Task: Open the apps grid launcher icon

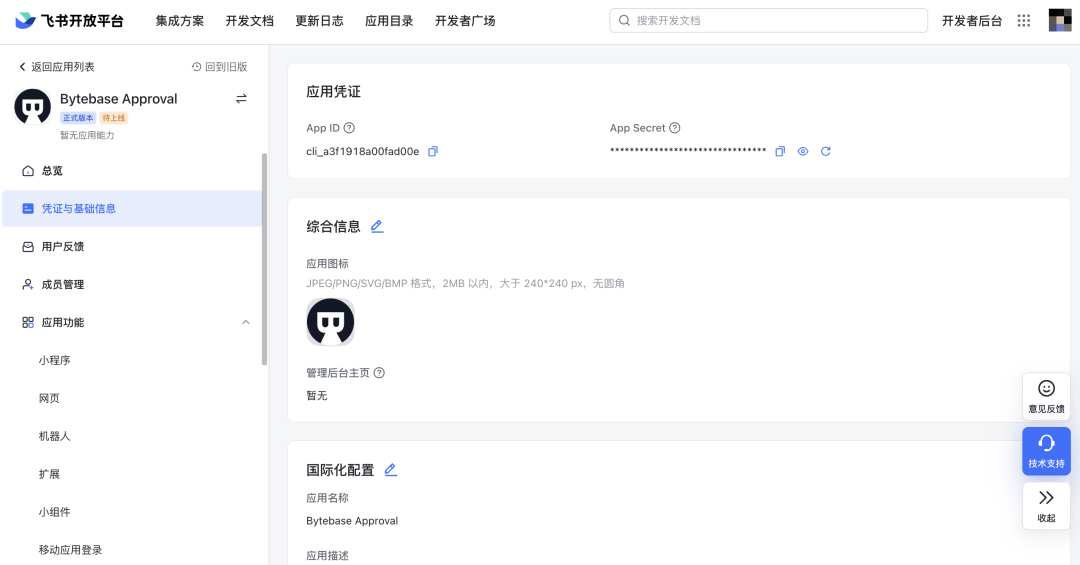Action: pos(1024,21)
